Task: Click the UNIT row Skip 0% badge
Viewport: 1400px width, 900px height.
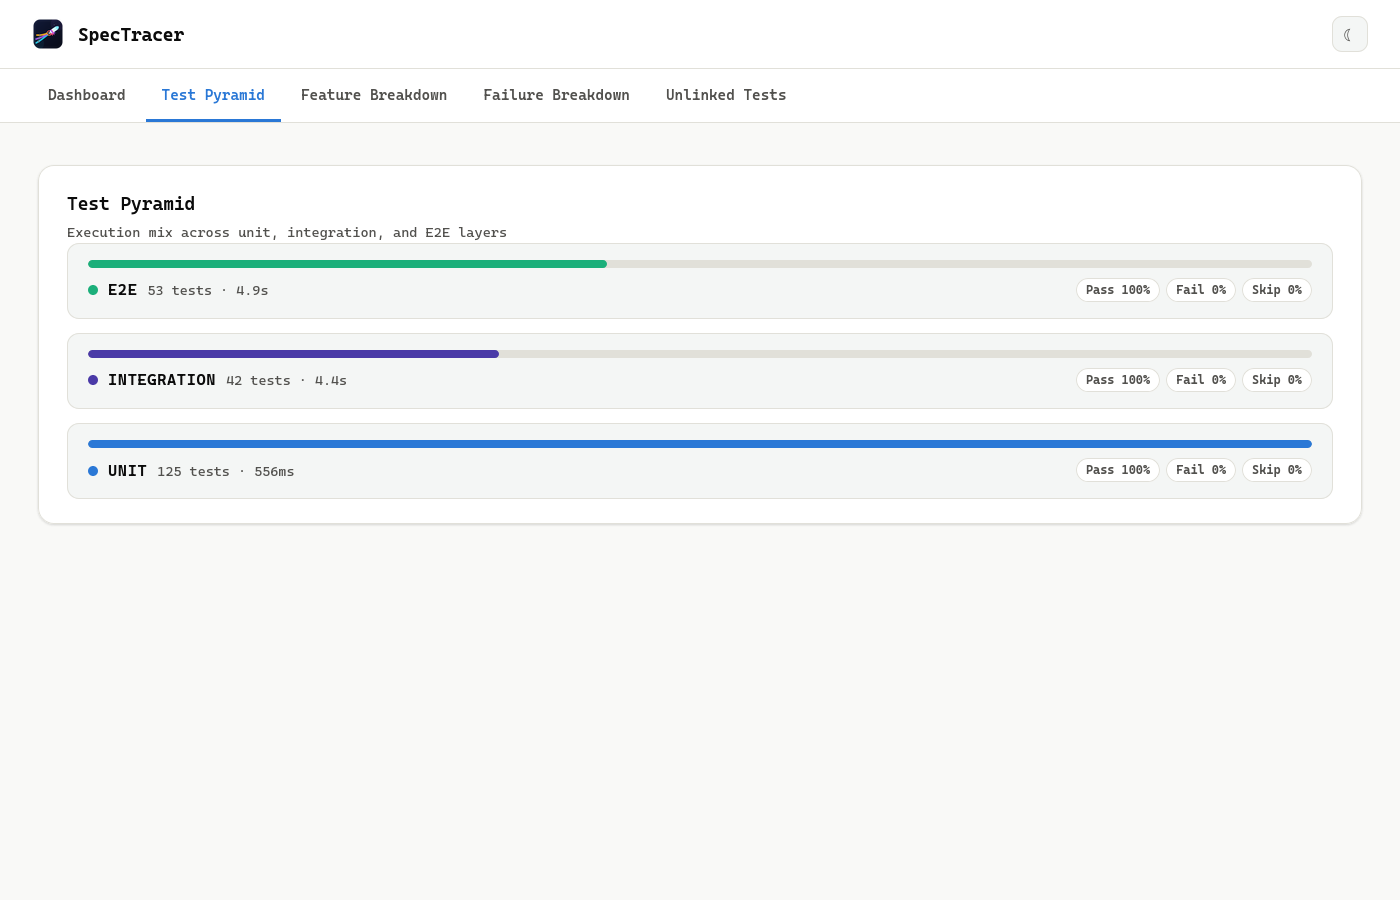Action: [x=1277, y=470]
